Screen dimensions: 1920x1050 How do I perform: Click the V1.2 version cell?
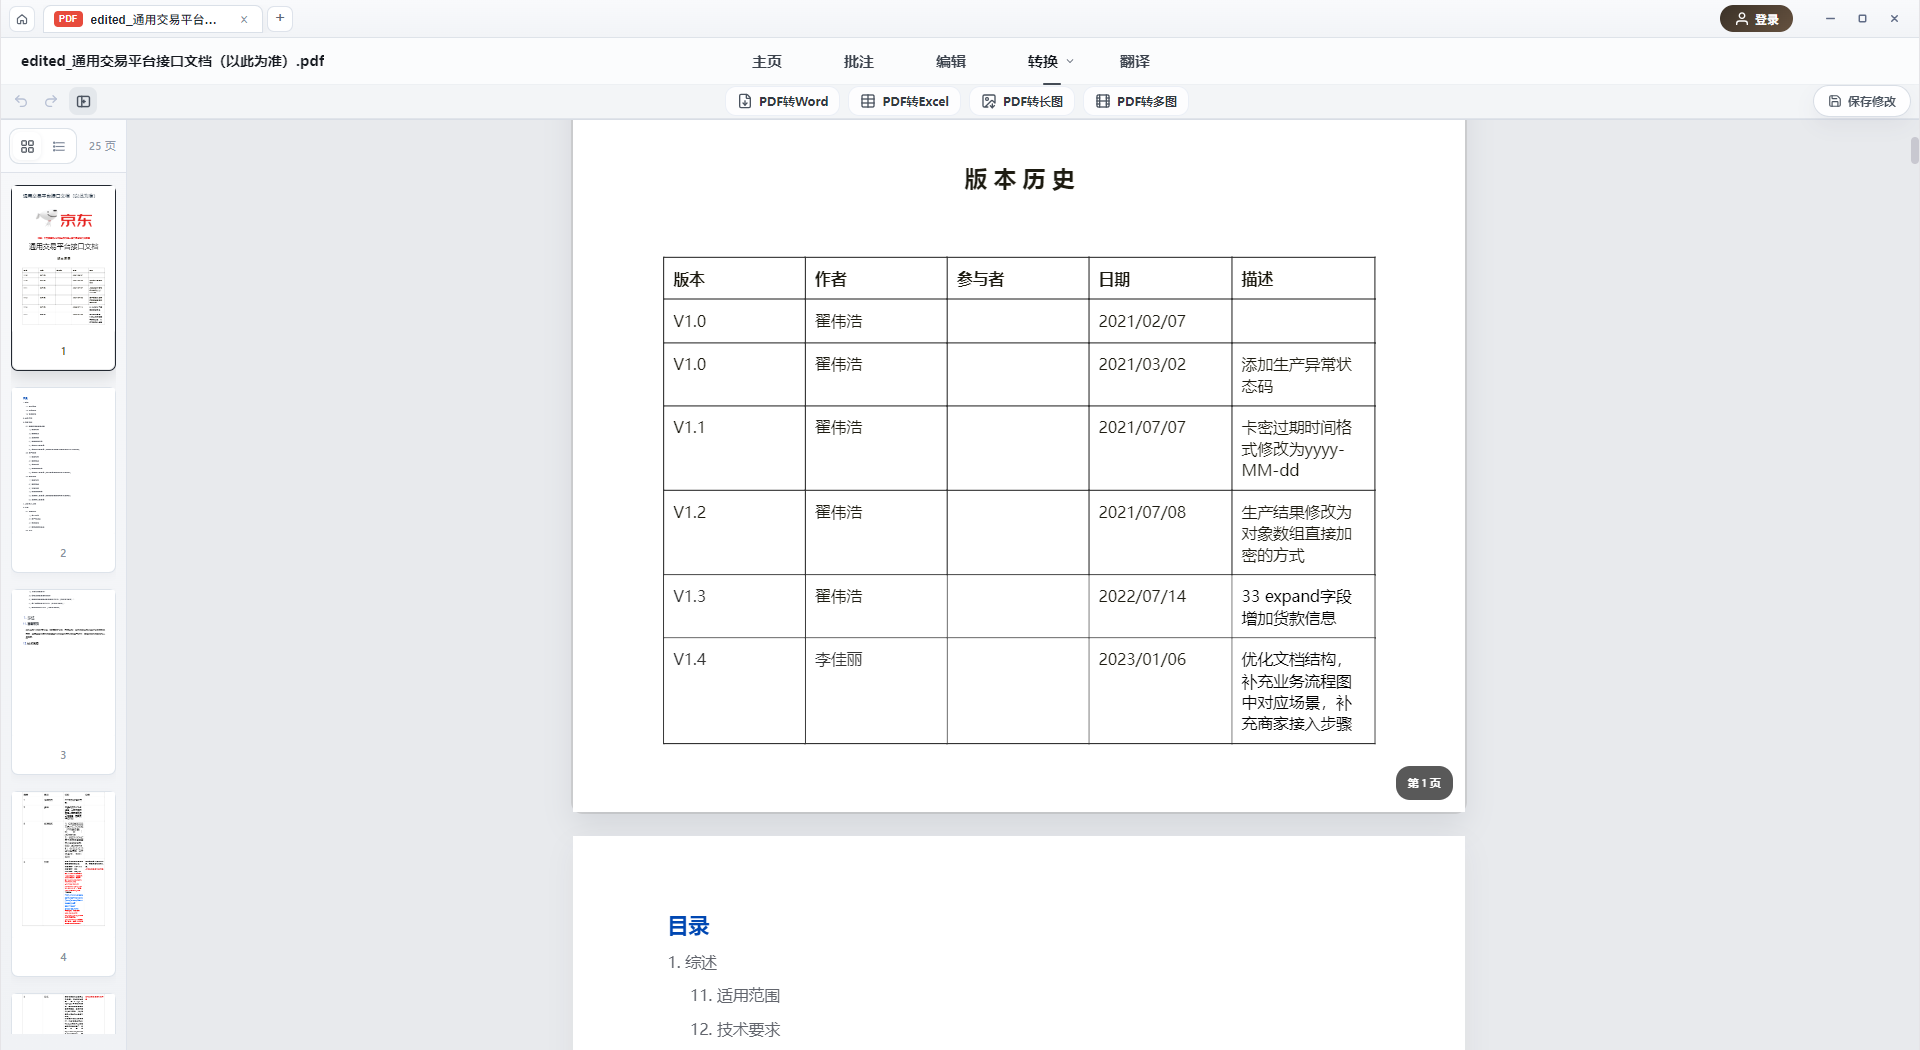[734, 532]
